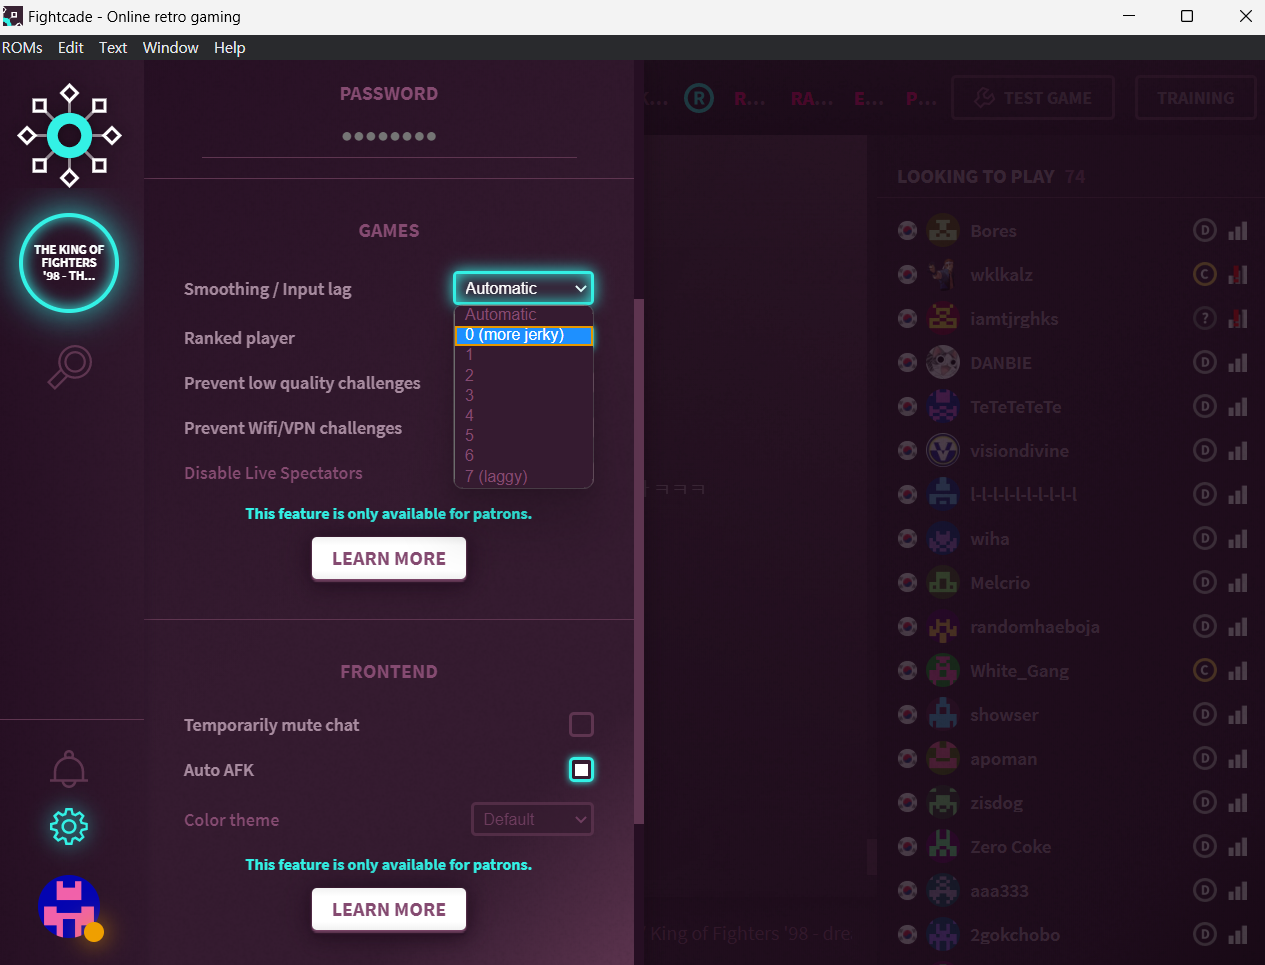This screenshot has width=1265, height=965.
Task: Open the settings gear icon
Action: click(x=69, y=826)
